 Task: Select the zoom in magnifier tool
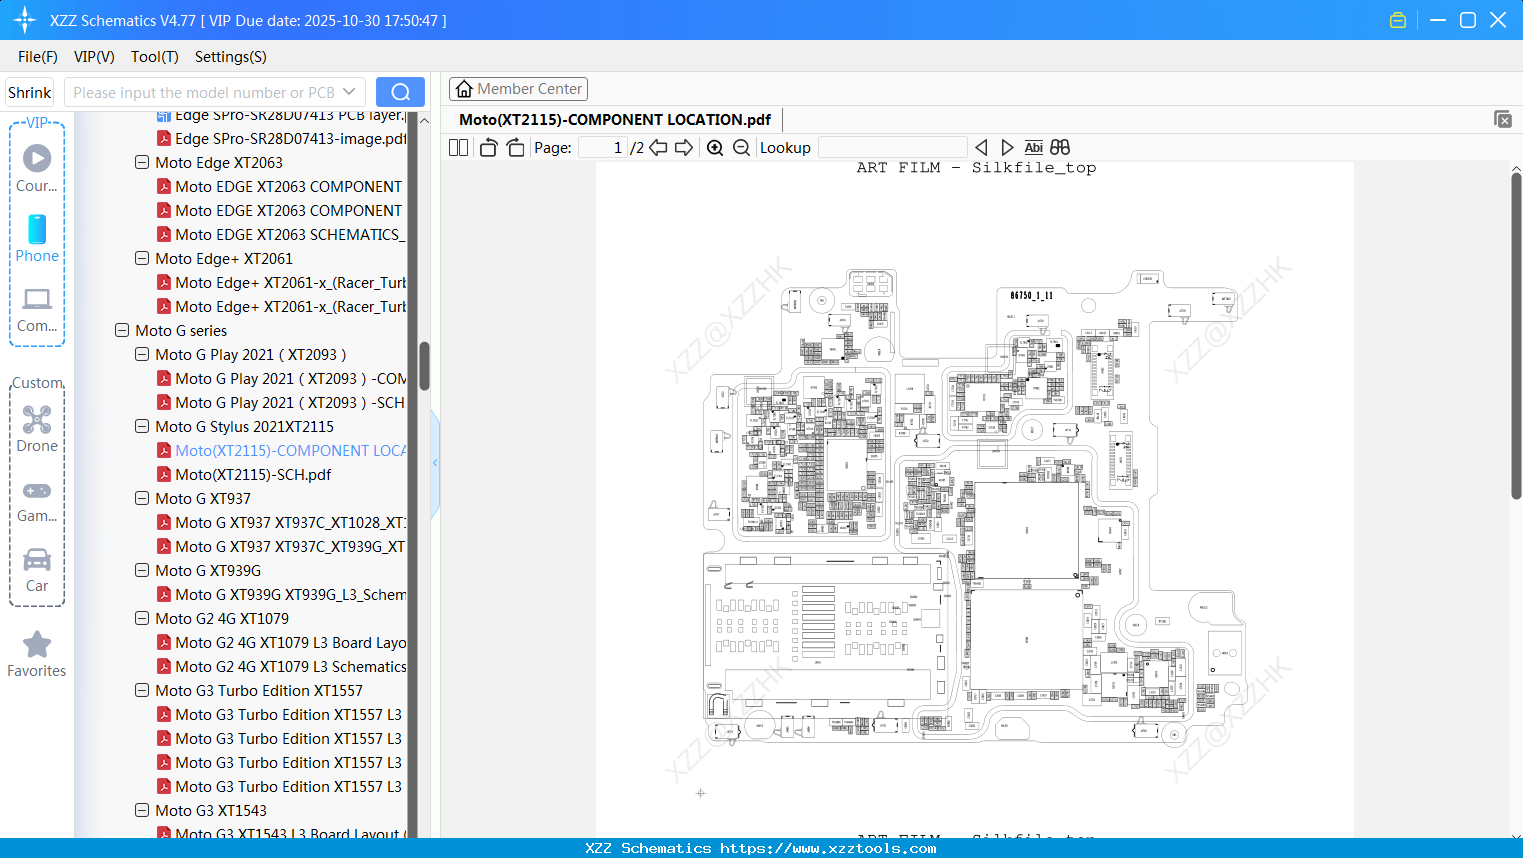[x=715, y=147]
